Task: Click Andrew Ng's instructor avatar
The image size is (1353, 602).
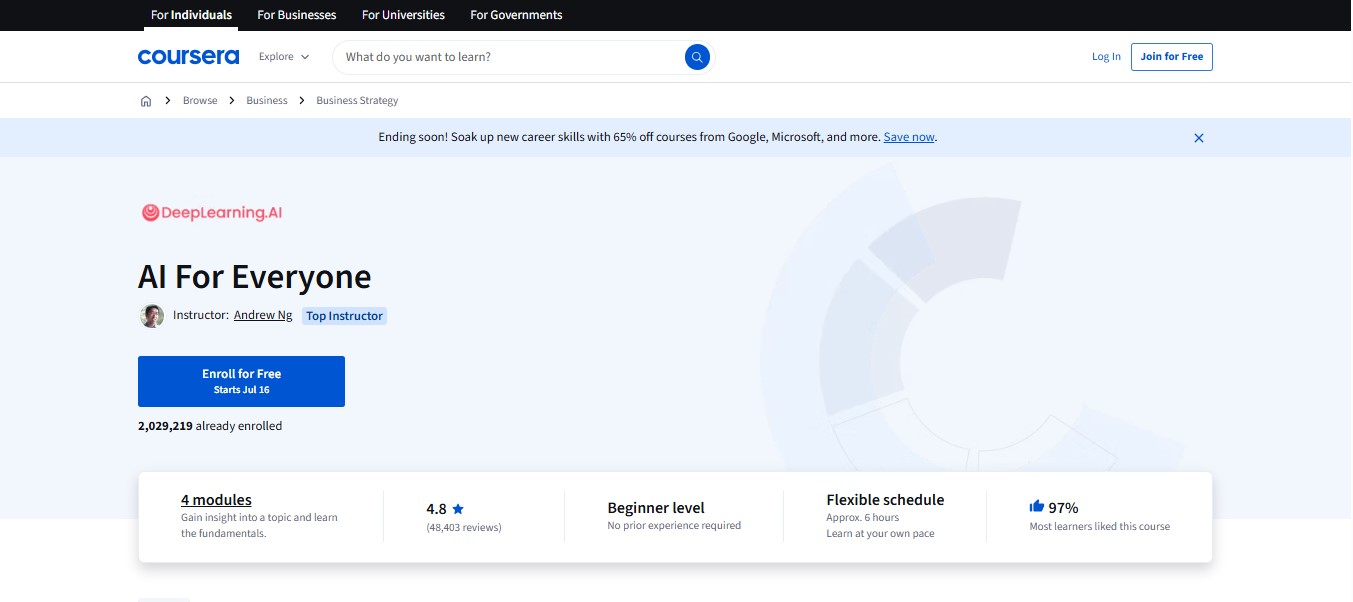Action: pos(152,316)
